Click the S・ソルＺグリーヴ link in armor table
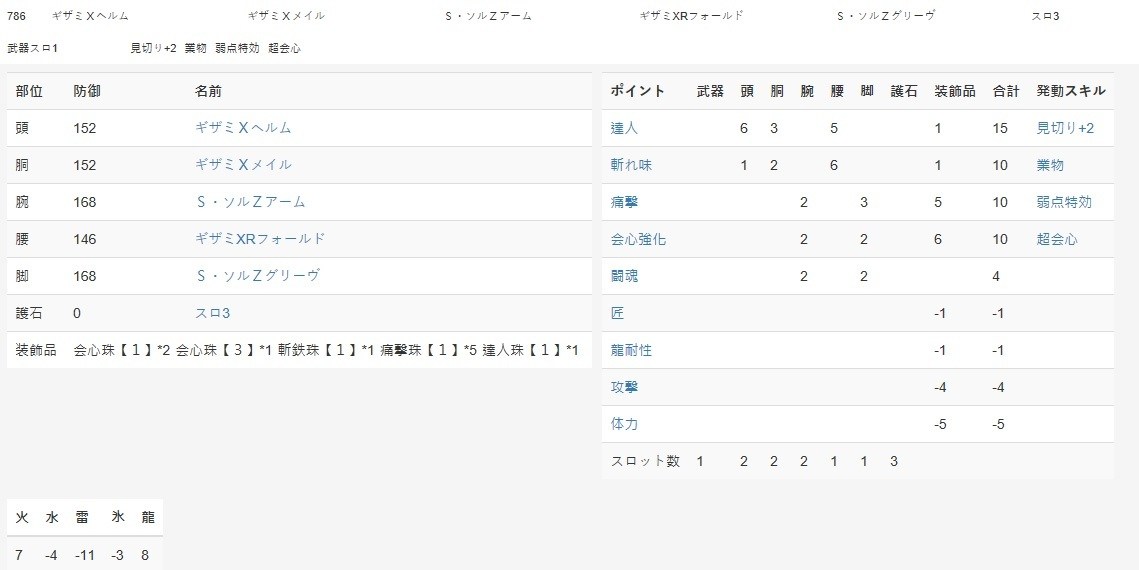 pyautogui.click(x=257, y=276)
